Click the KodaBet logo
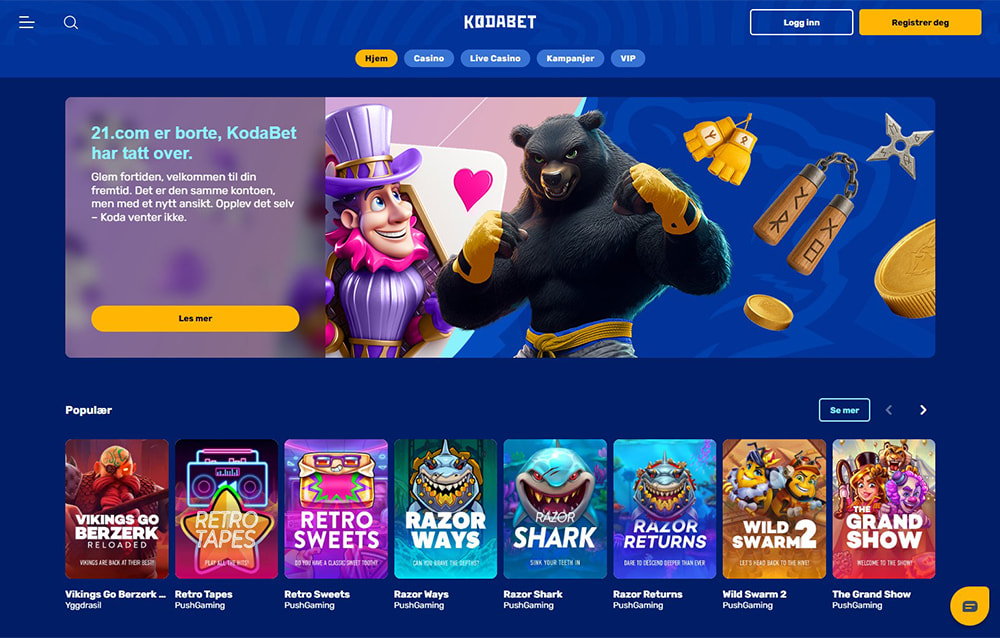The width and height of the screenshot is (1000, 638). 500,22
